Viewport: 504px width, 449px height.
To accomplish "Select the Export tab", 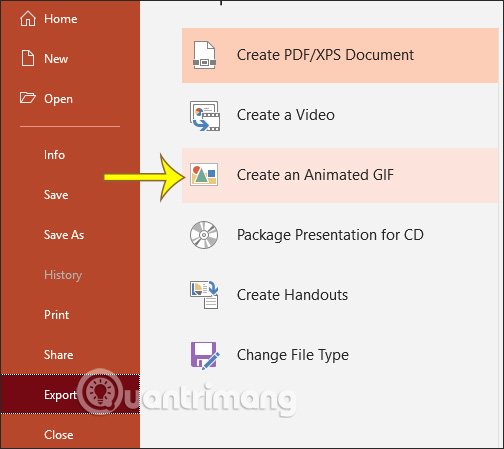I will coord(70,394).
